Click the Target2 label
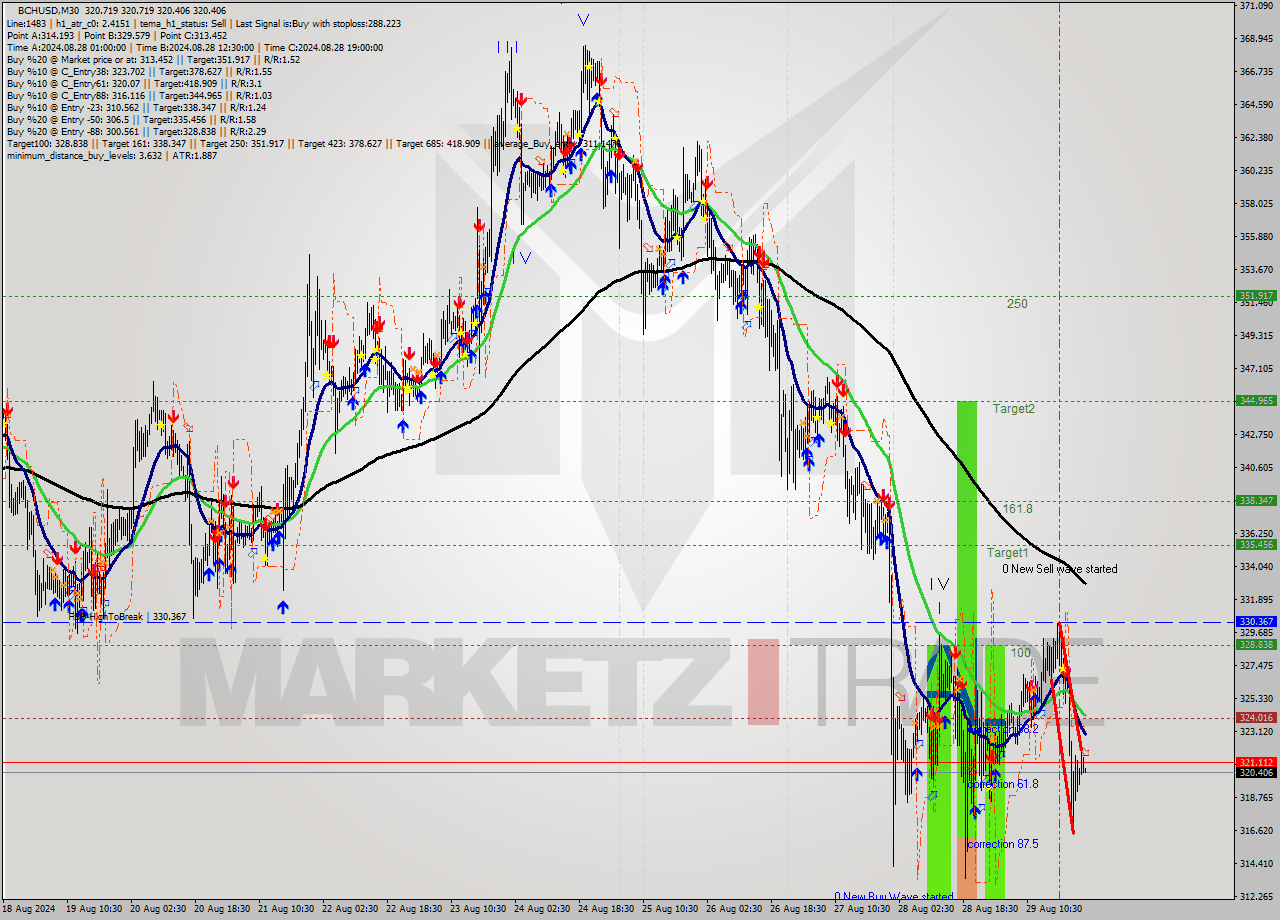Viewport: 1280px width, 920px height. [x=1013, y=409]
